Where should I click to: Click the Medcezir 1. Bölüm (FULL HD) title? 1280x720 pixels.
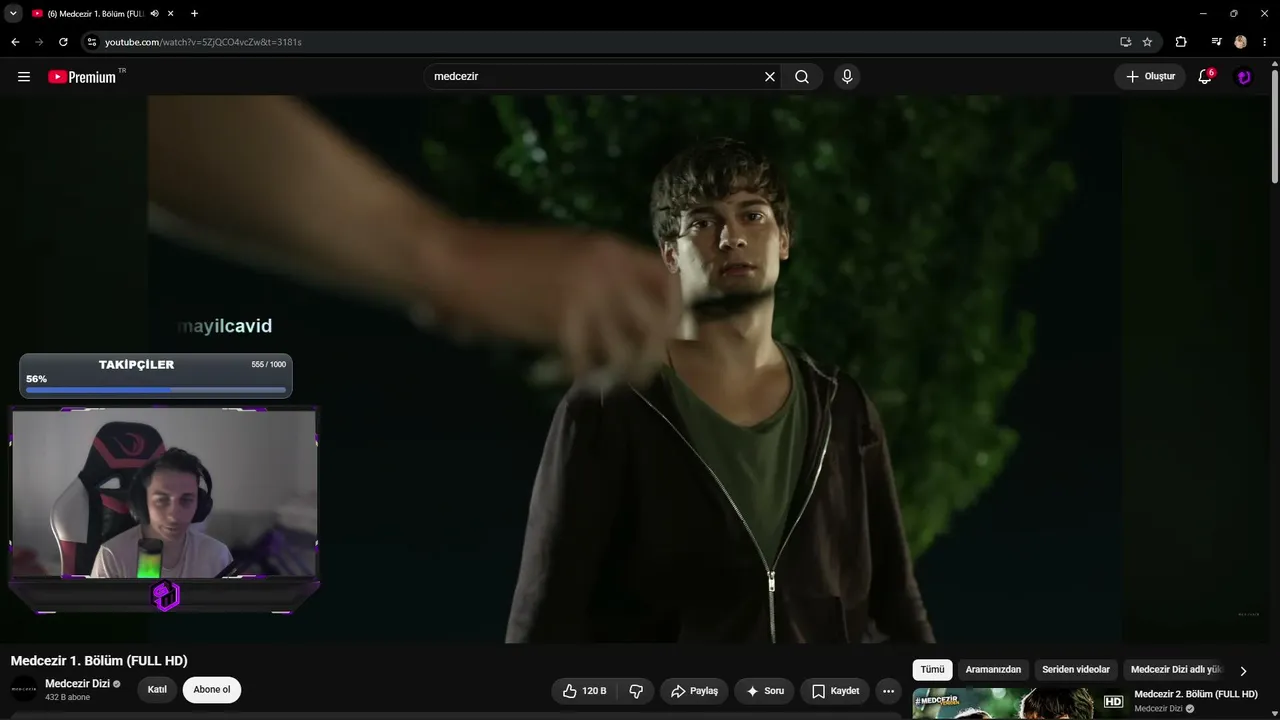pyautogui.click(x=99, y=661)
